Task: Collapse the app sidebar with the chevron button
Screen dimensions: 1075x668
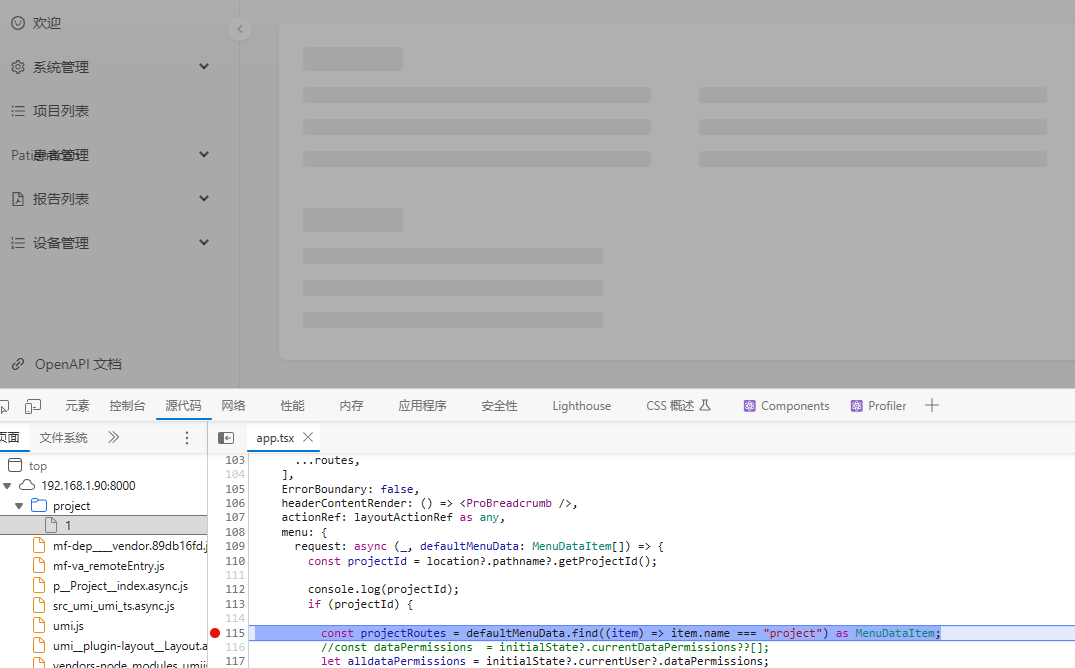Action: tap(240, 29)
